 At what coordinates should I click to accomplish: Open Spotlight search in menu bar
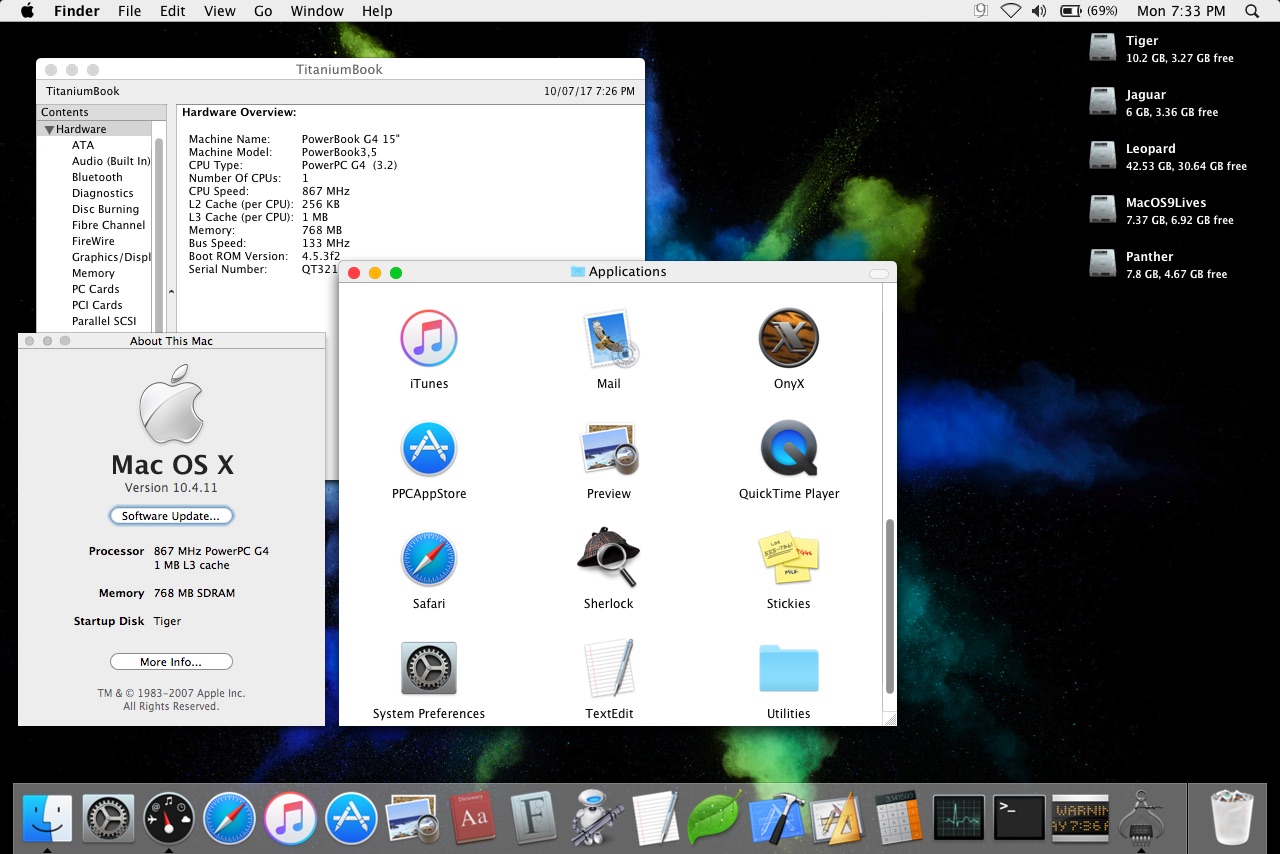click(1252, 11)
